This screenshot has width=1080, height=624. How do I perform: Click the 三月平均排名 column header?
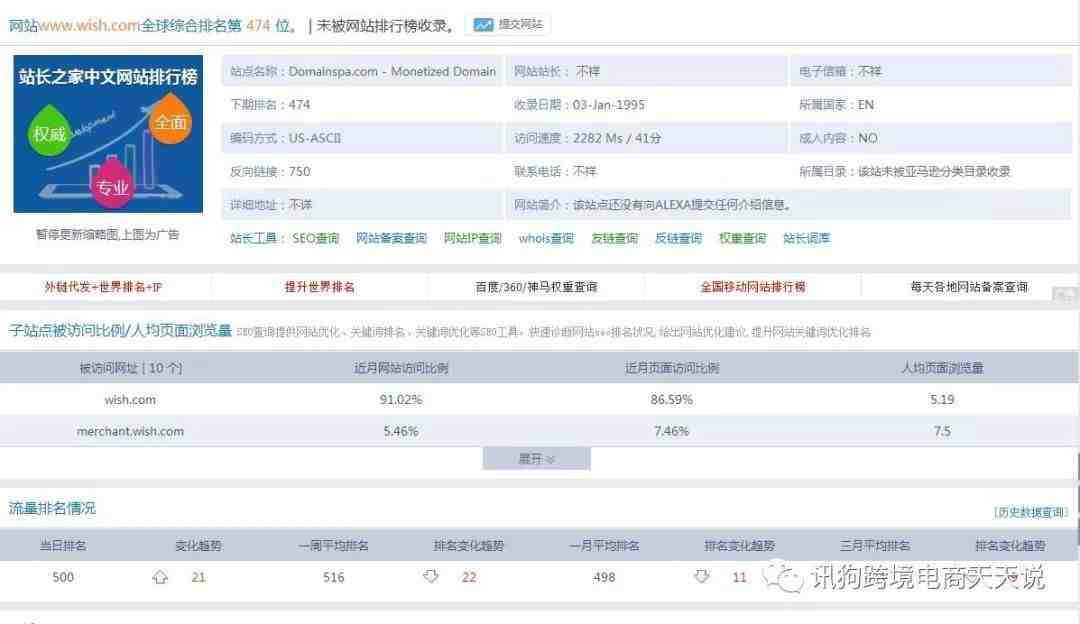point(875,545)
